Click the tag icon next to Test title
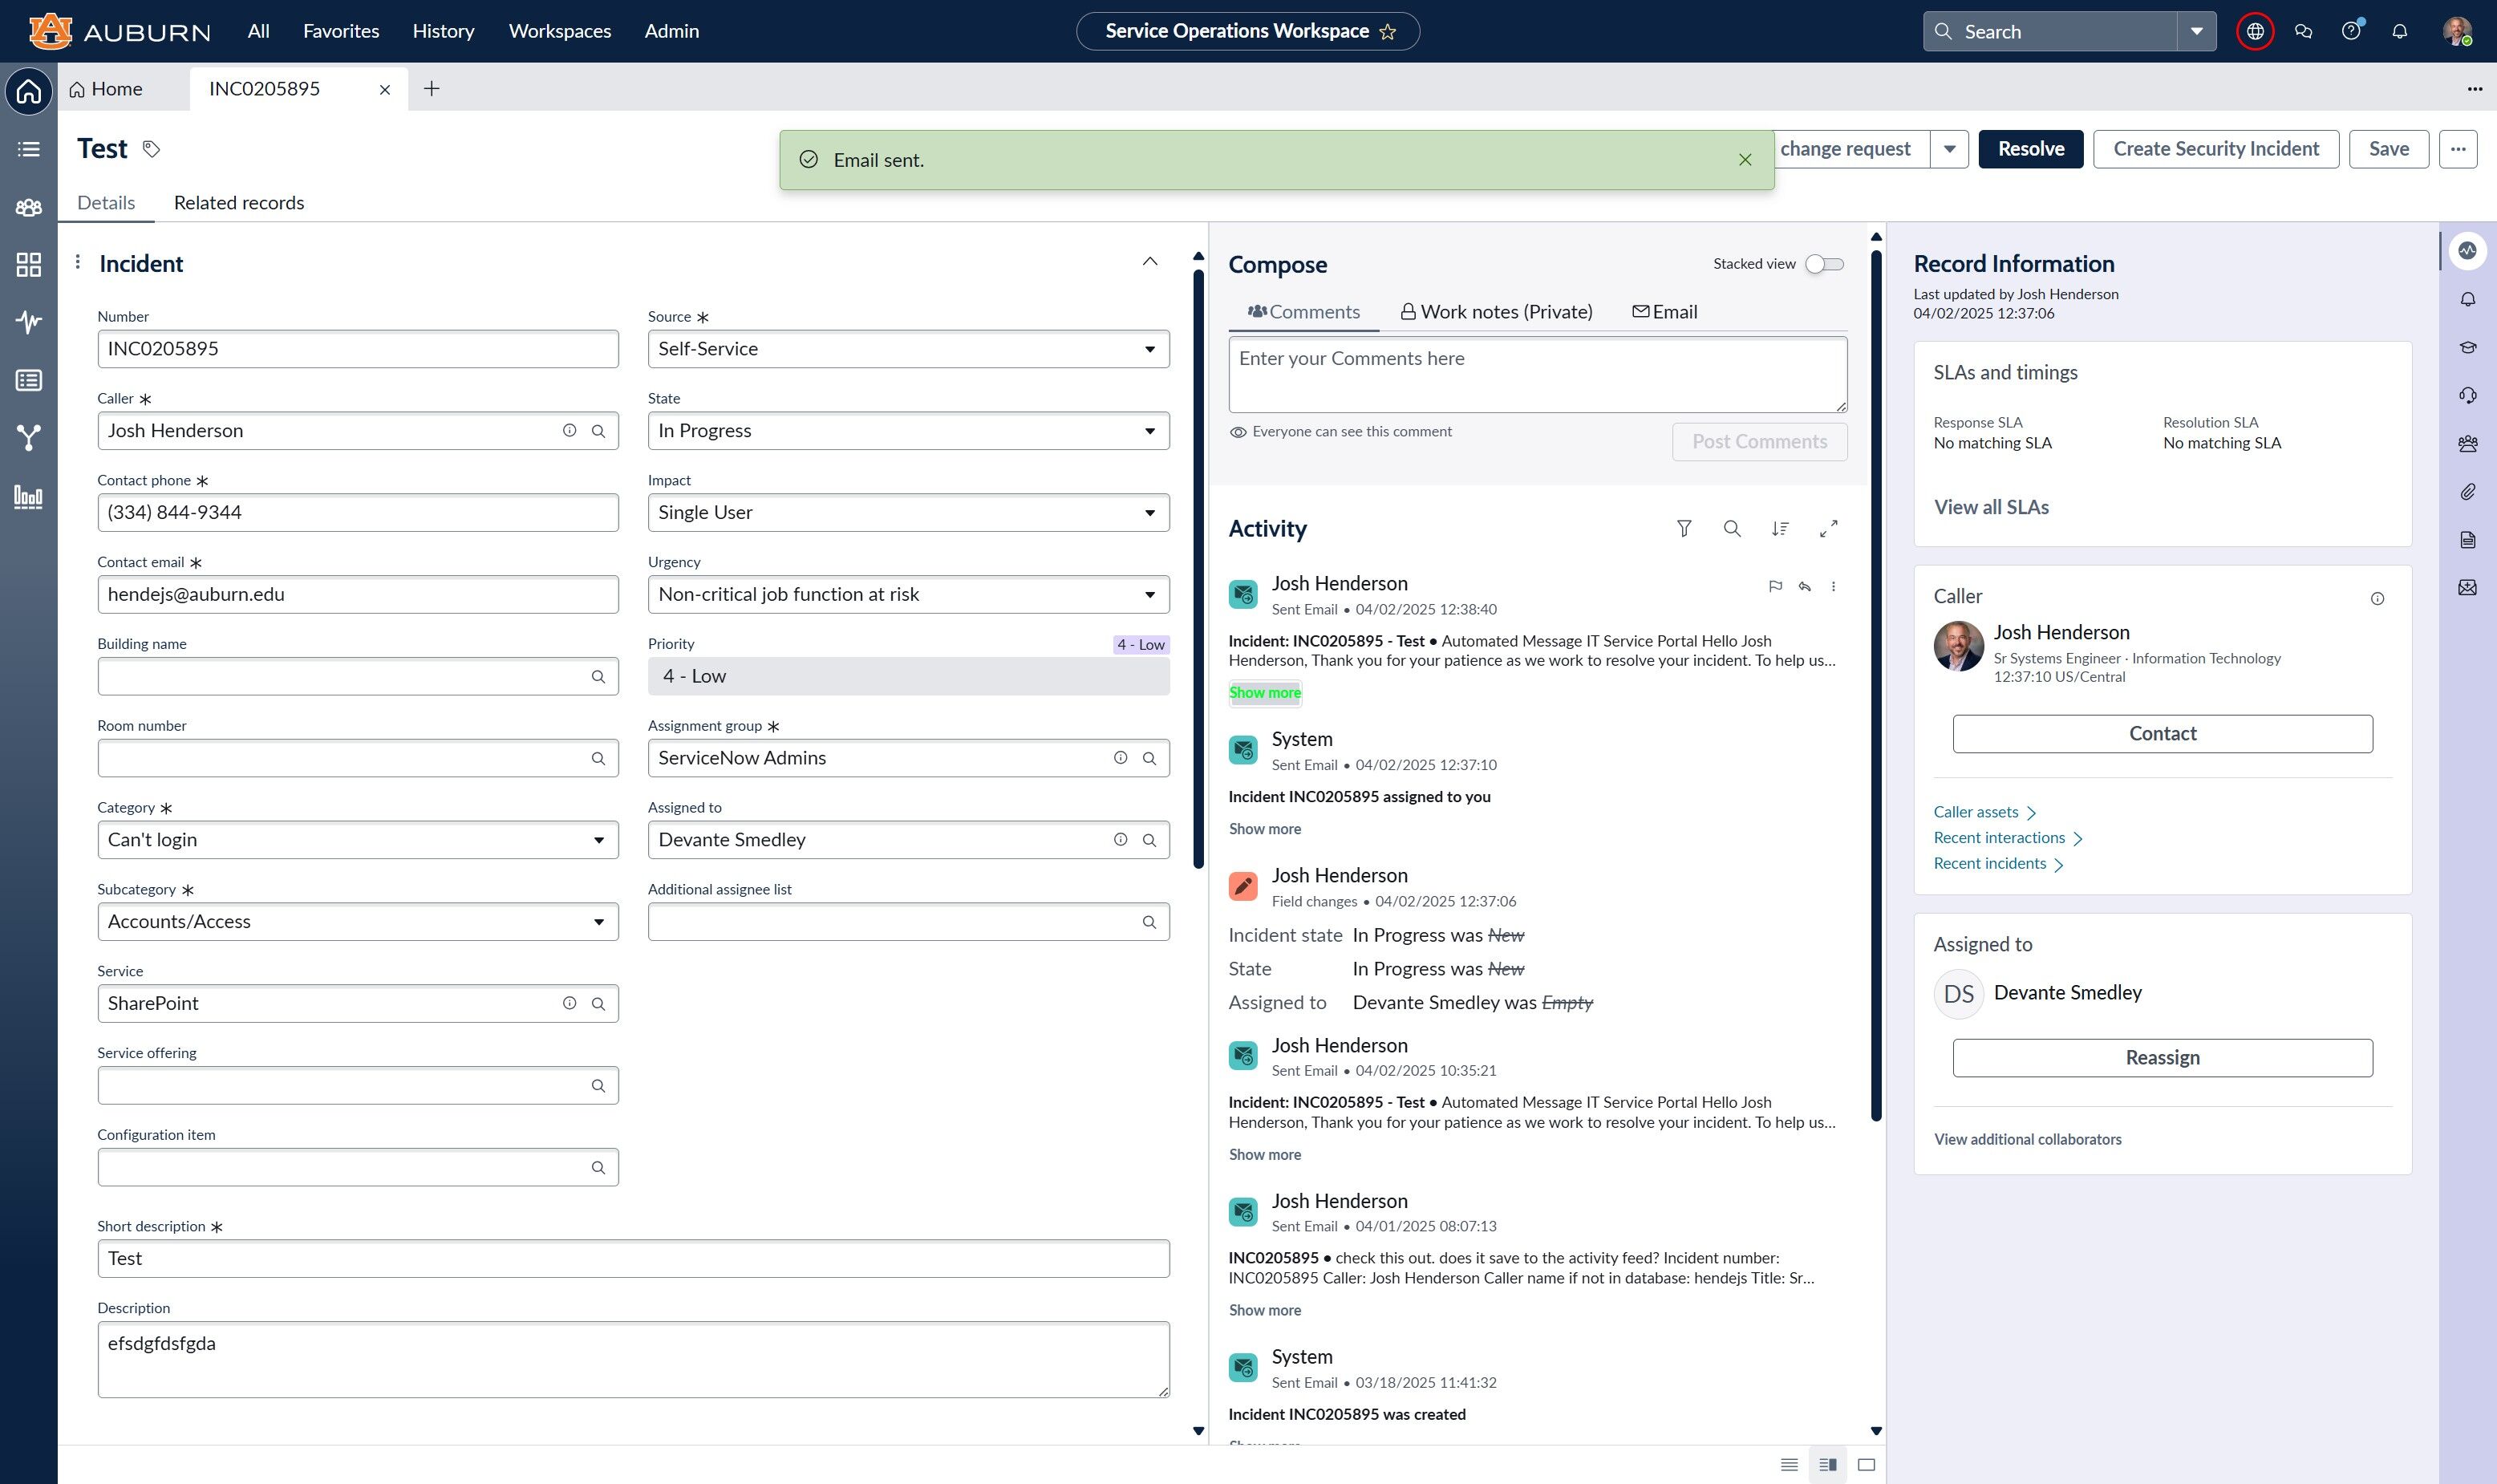The height and width of the screenshot is (1484, 2497). (x=151, y=149)
